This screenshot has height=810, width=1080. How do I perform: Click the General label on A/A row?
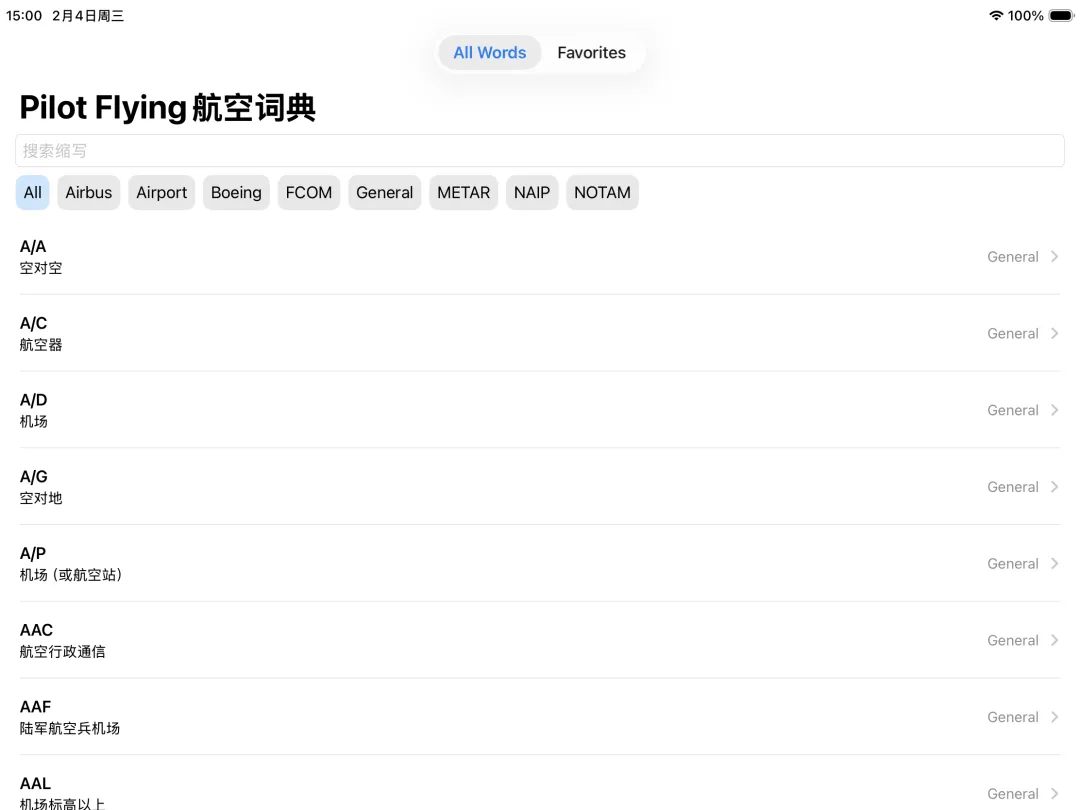tap(1012, 257)
